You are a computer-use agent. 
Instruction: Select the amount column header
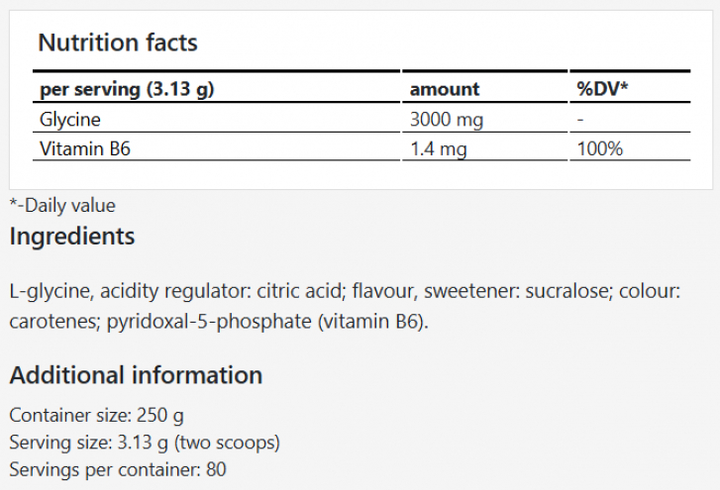coord(444,88)
